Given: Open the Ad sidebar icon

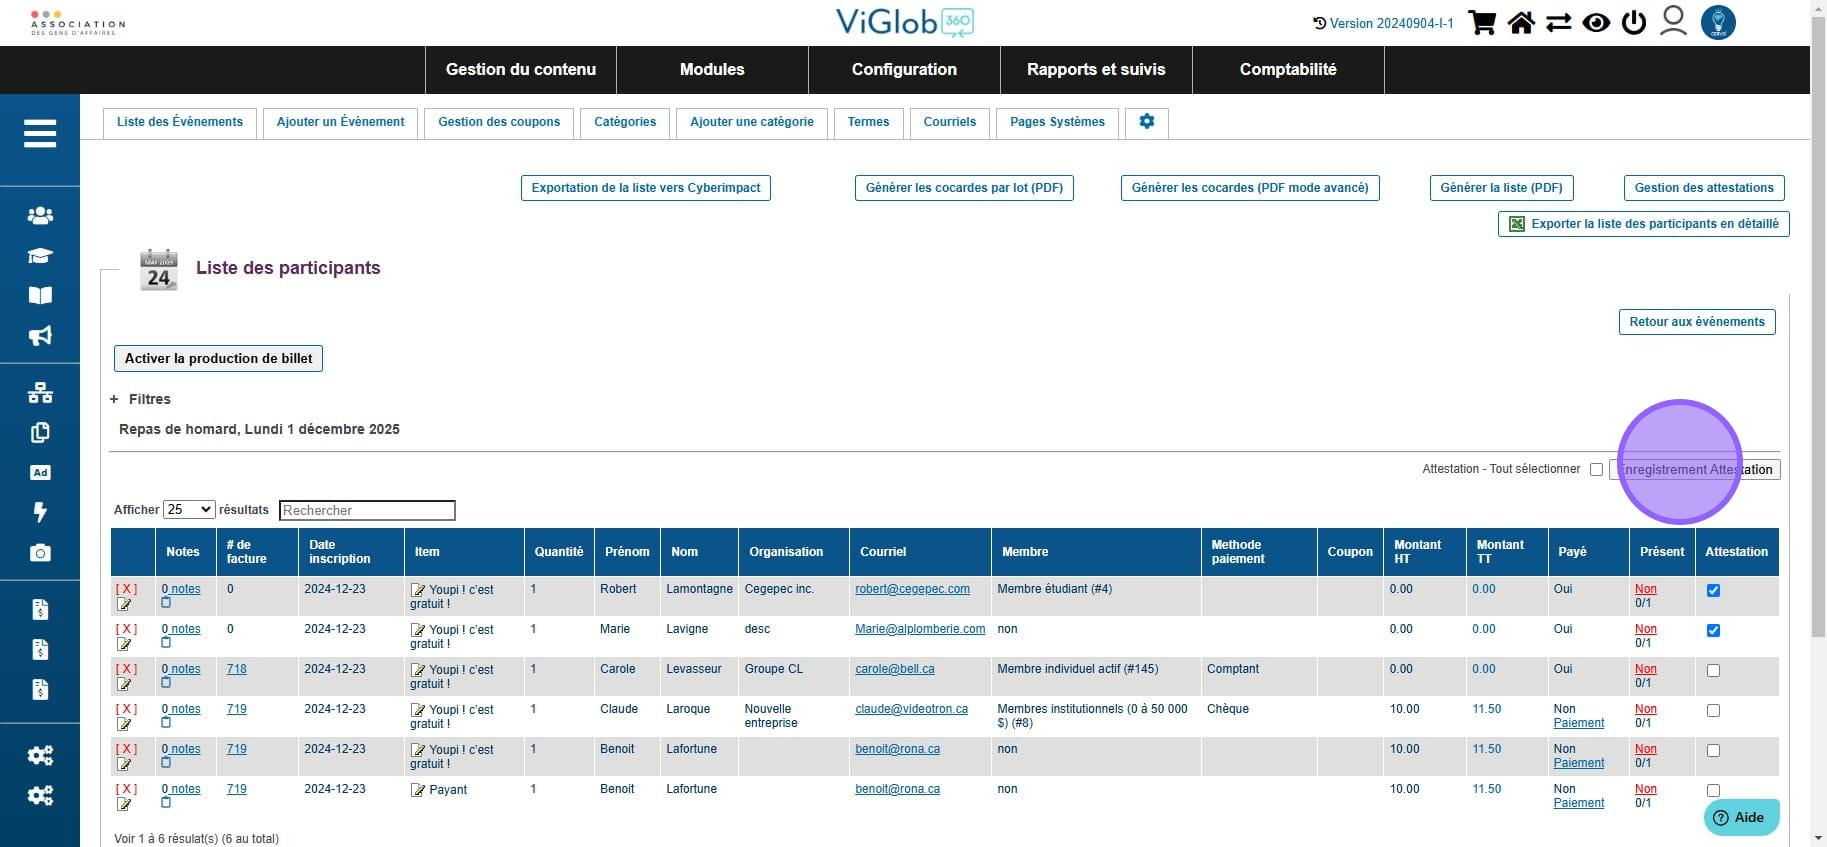Looking at the screenshot, I should [40, 472].
